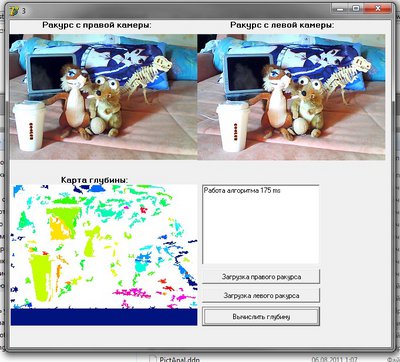Click the window title text '3'
Image resolution: width=400 pixels, height=362 pixels.
(24, 11)
